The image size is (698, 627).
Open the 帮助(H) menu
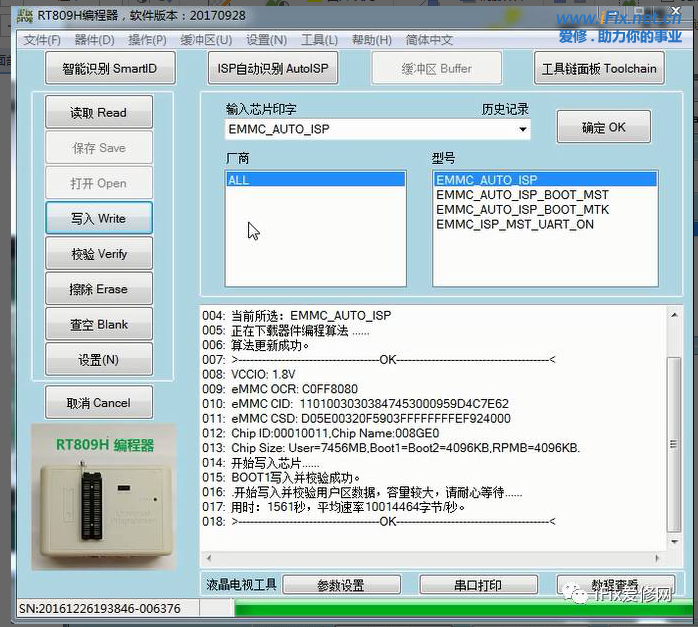pos(372,40)
